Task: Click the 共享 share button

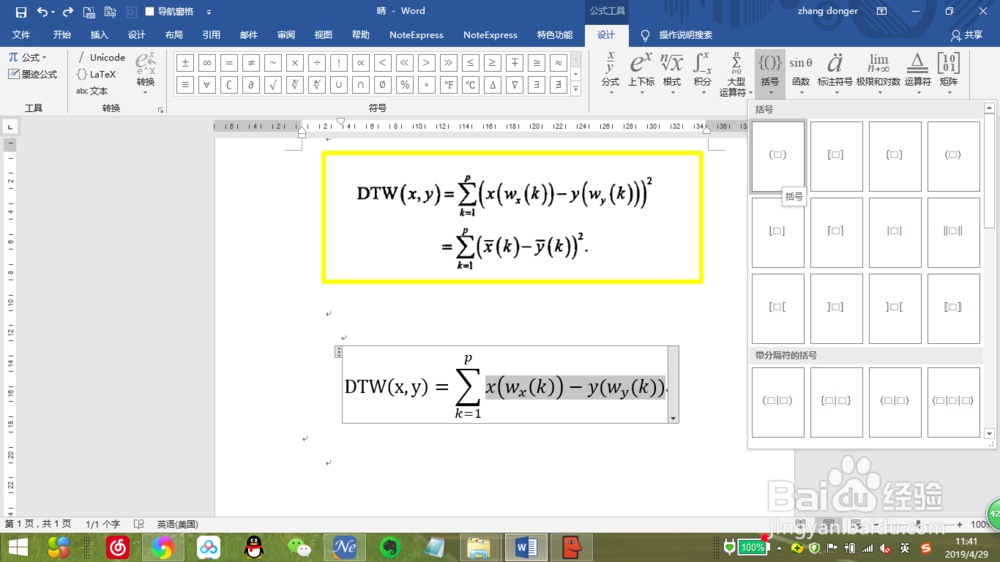Action: [x=966, y=35]
